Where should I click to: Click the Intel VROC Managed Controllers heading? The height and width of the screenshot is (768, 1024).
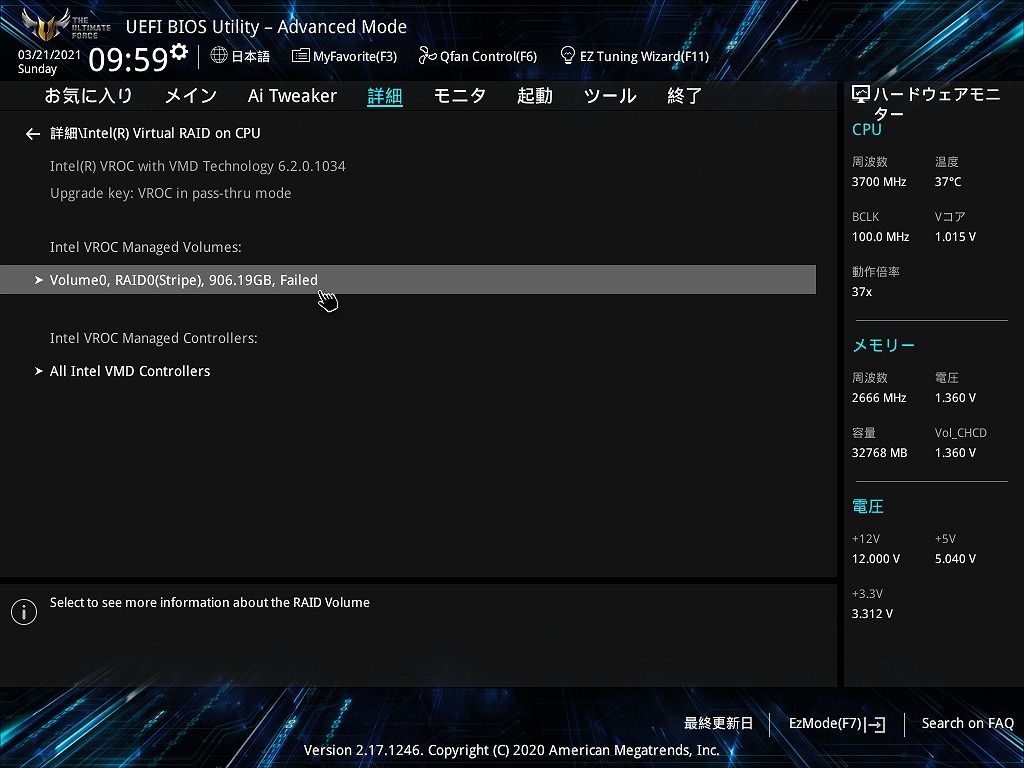pyautogui.click(x=153, y=338)
